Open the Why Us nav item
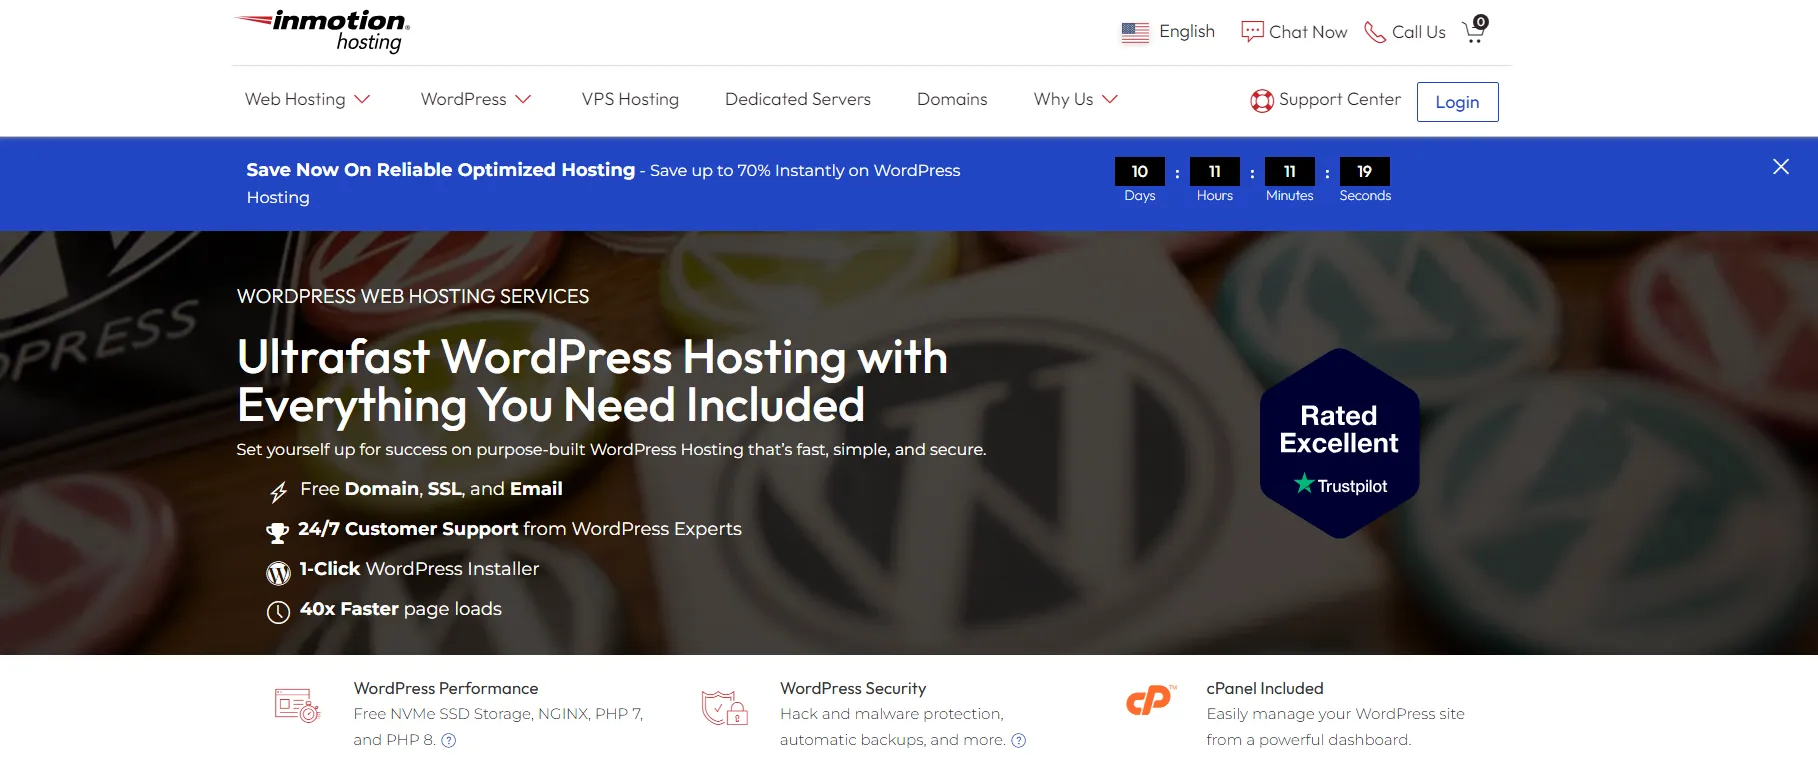 pos(1063,99)
